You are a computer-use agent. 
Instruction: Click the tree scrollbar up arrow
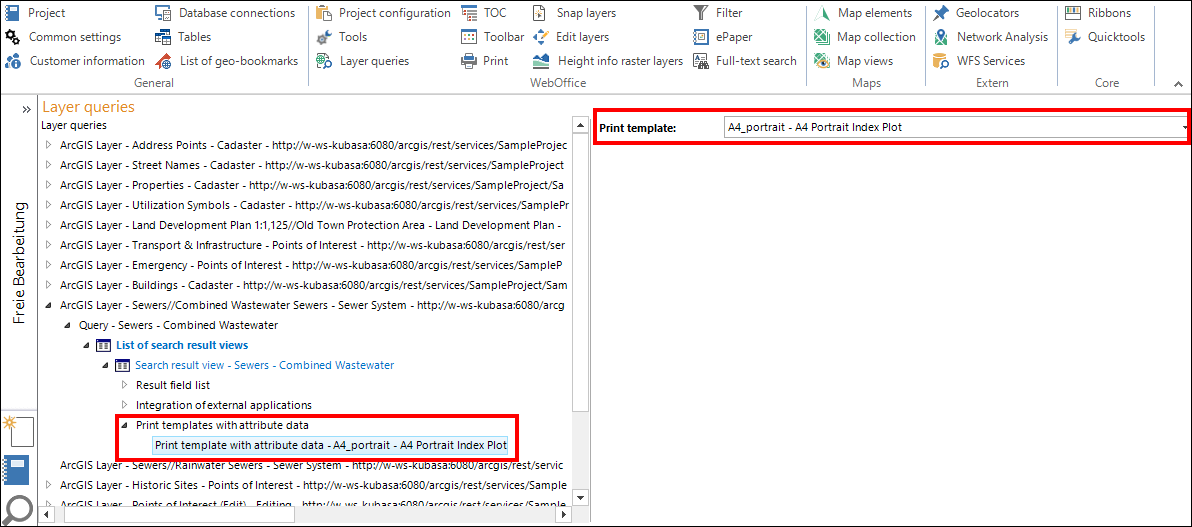(580, 125)
